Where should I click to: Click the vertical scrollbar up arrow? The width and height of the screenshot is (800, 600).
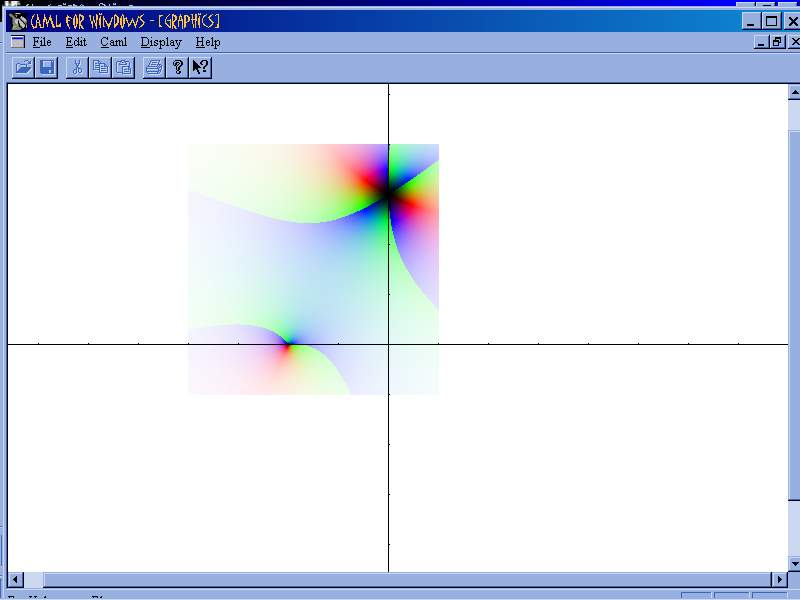794,92
